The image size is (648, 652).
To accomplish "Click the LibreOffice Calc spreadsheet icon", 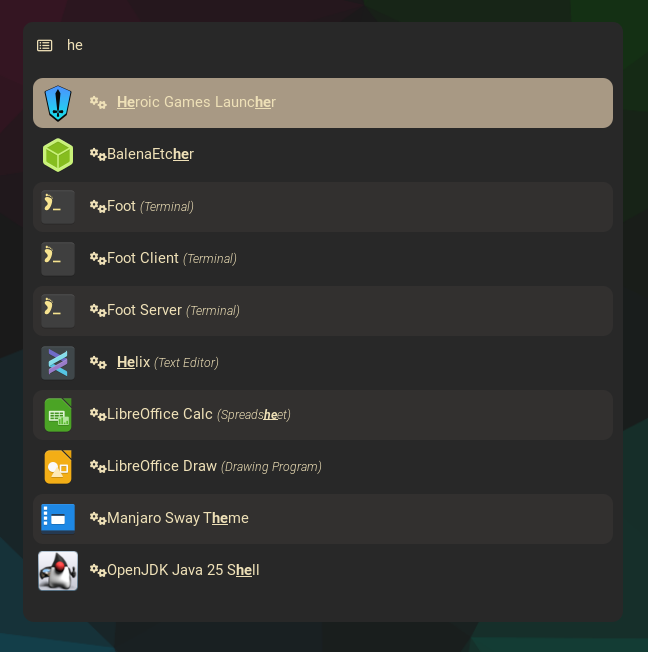I will [x=58, y=415].
